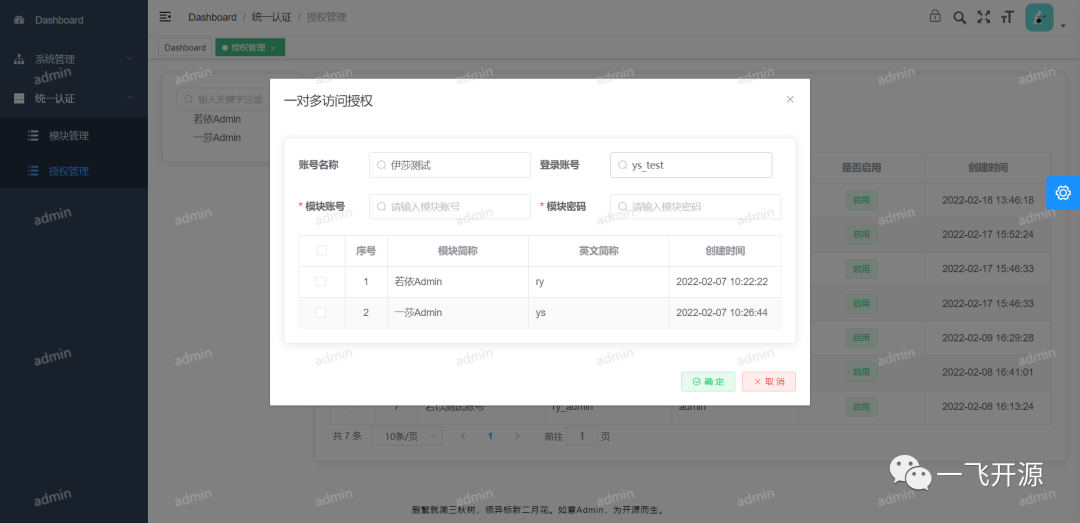The height and width of the screenshot is (523, 1080).
Task: Open the search magnifier icon in header
Action: pyautogui.click(x=959, y=17)
